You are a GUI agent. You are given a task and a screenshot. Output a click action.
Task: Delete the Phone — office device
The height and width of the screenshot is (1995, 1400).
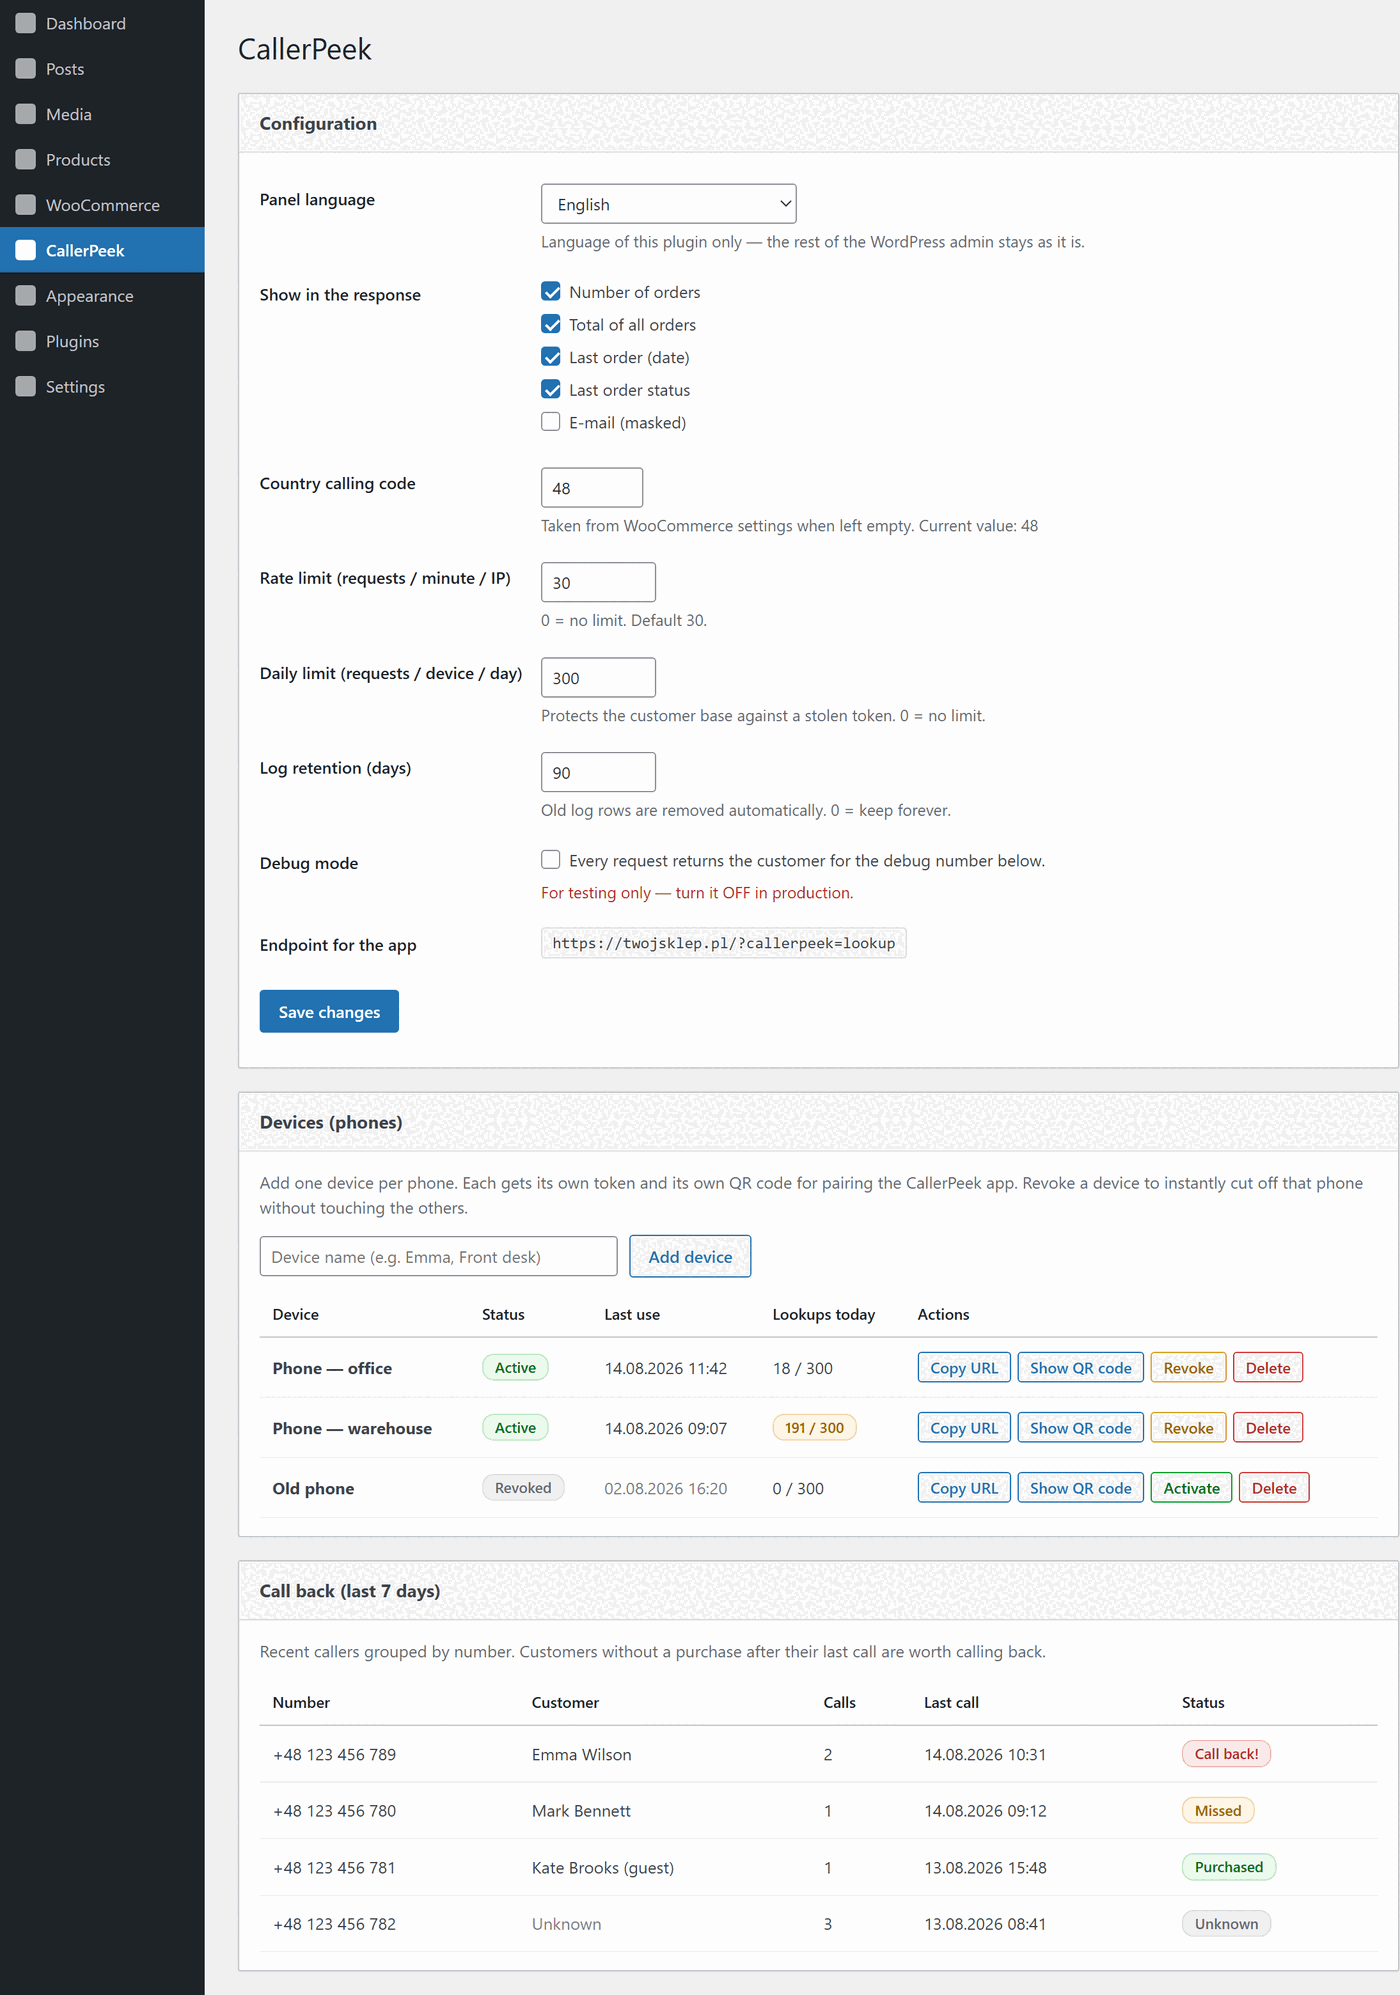pos(1268,1367)
